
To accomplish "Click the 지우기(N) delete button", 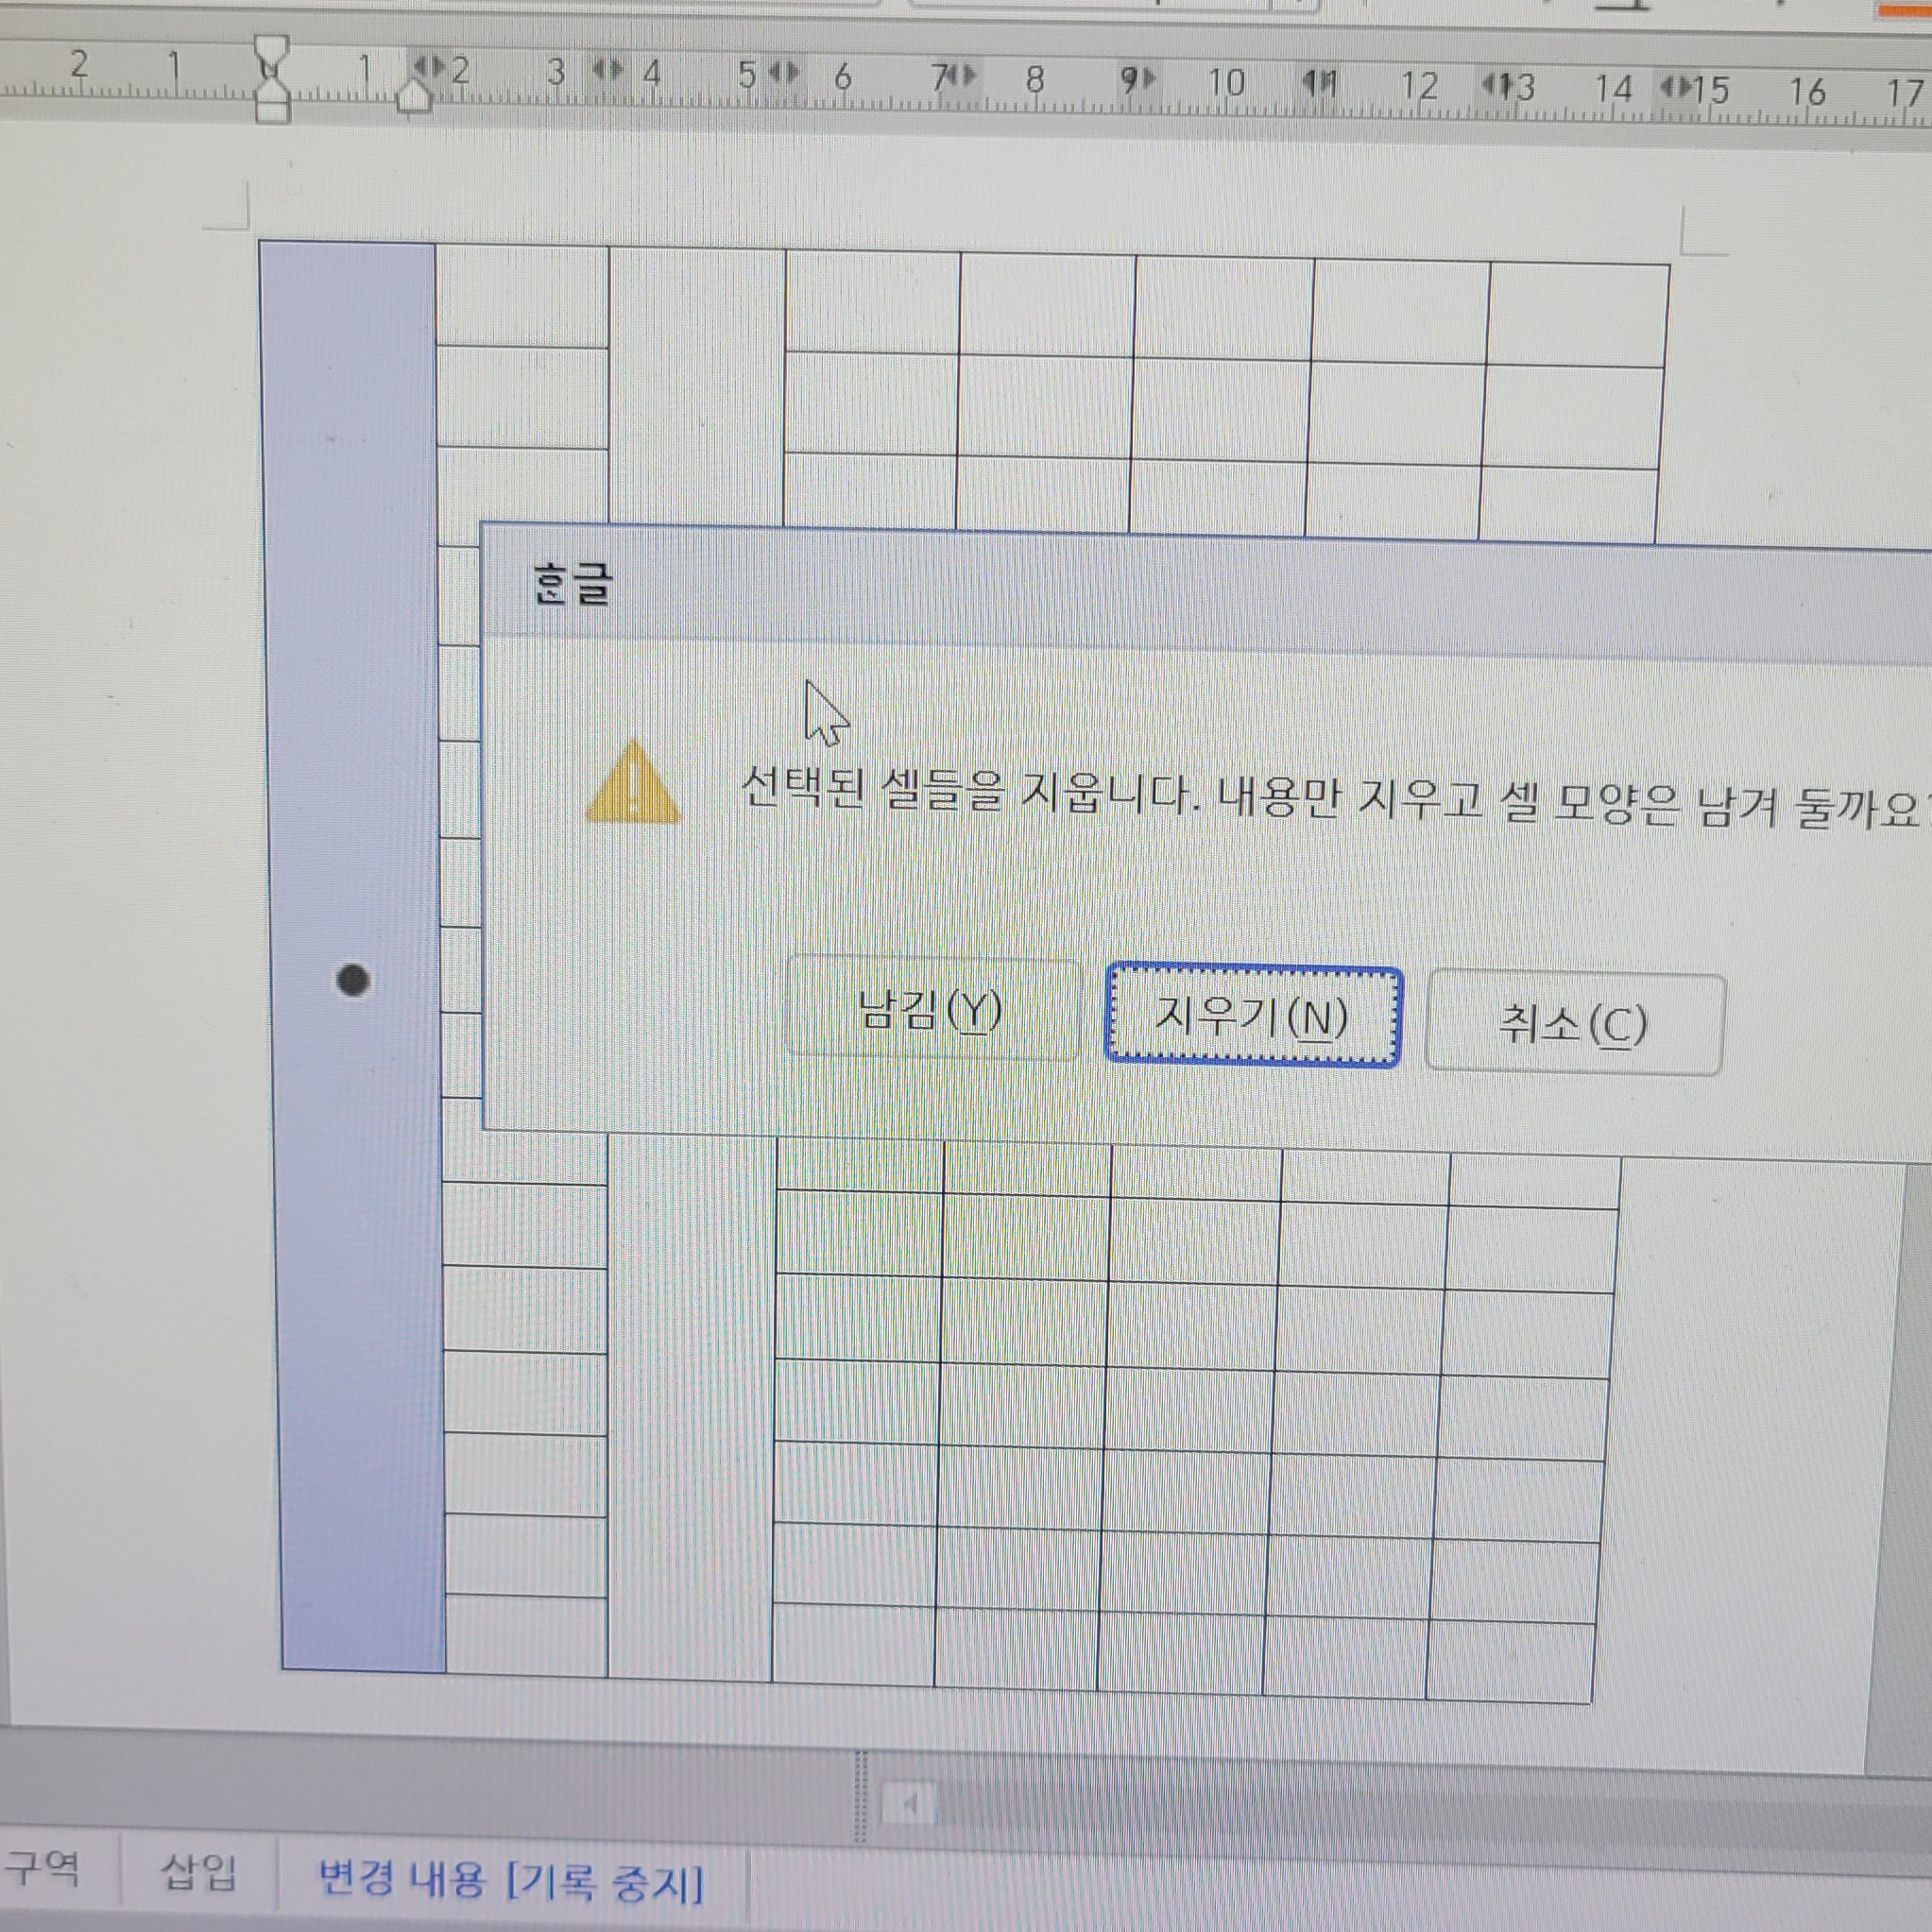I will [1252, 1017].
